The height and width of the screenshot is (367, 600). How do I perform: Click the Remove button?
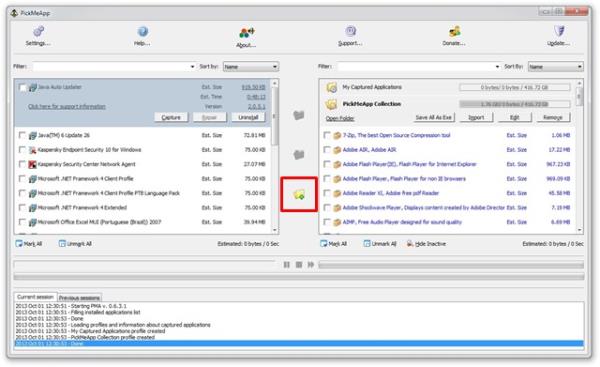(553, 117)
